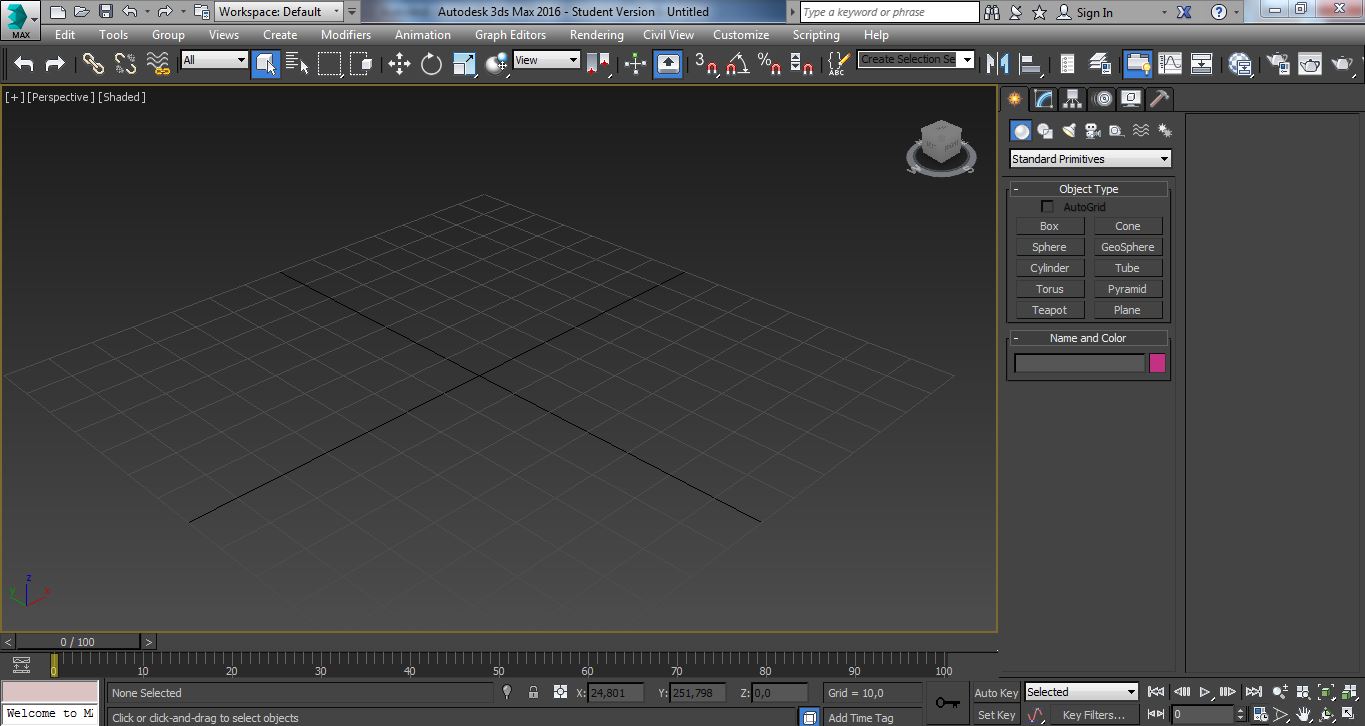Image resolution: width=1365 pixels, height=726 pixels.
Task: Open the Material Editor
Action: pyautogui.click(x=1240, y=63)
